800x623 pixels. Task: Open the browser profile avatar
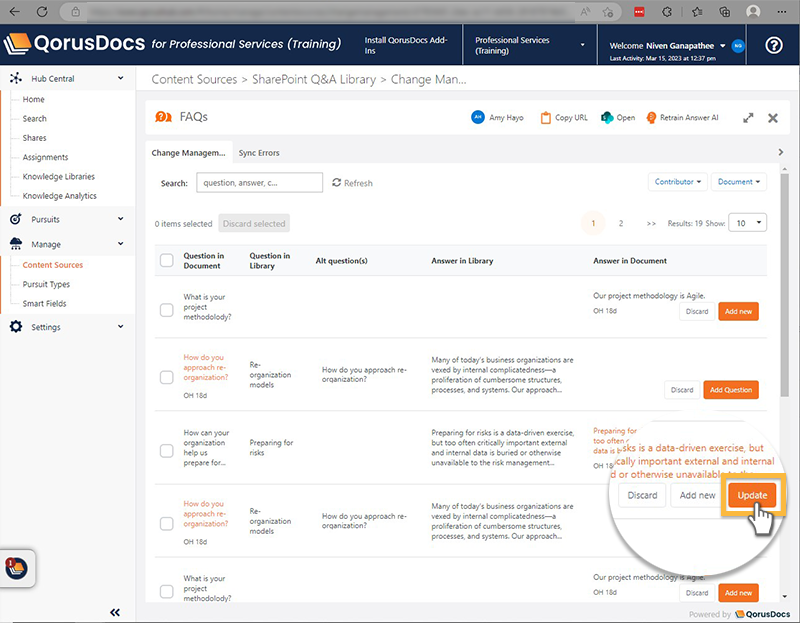(753, 12)
